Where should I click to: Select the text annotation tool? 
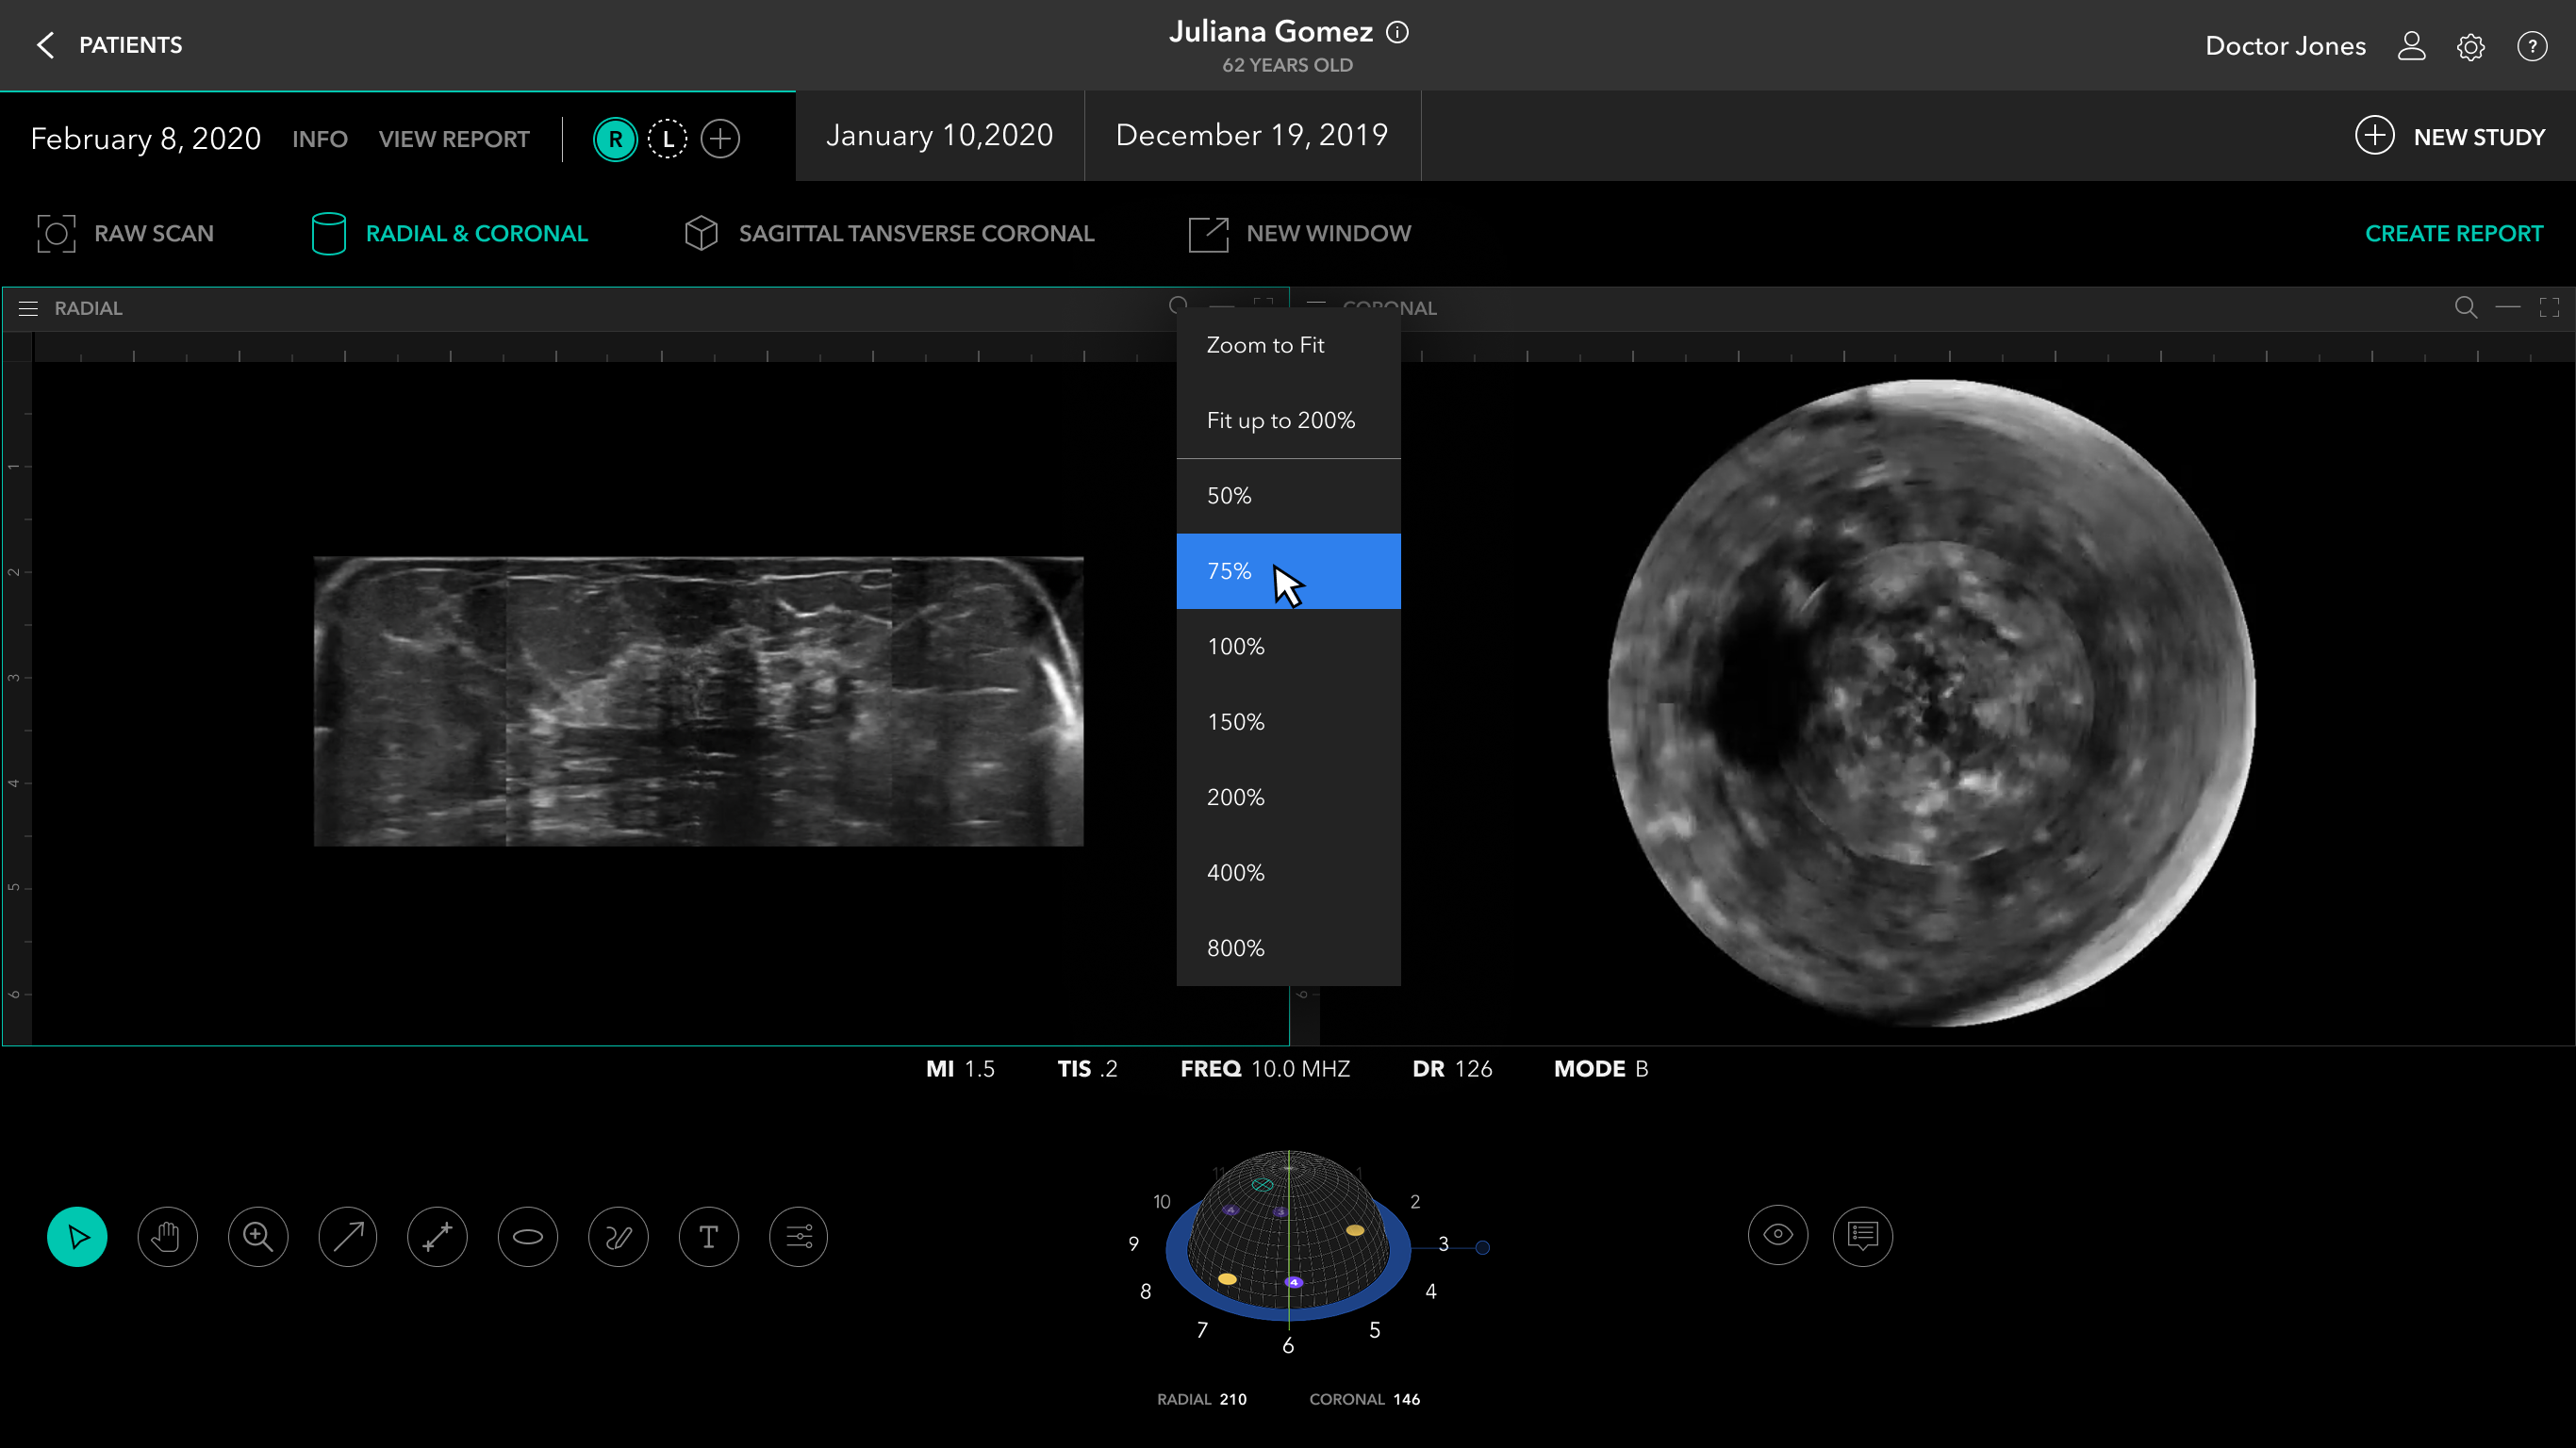[x=708, y=1237]
